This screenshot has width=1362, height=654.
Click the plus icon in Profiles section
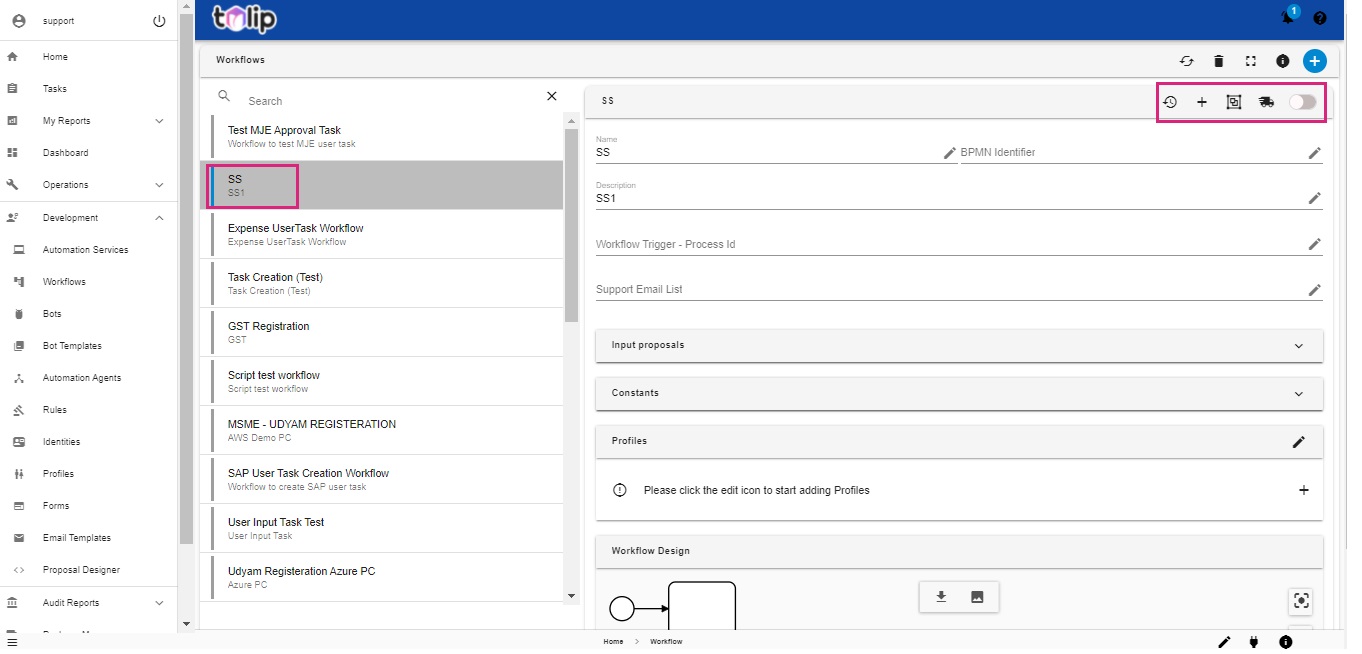1304,490
